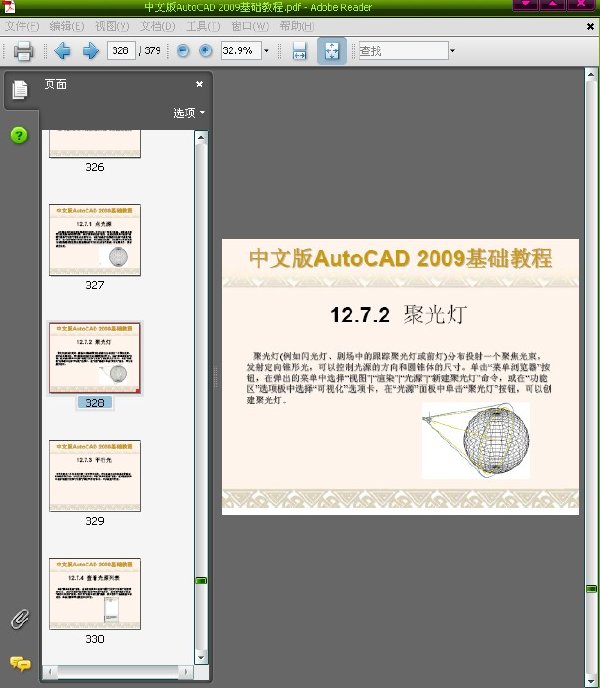This screenshot has width=600, height=688.
Task: Click the 12.7.2 聚光灯 heading on page
Action: (x=399, y=315)
